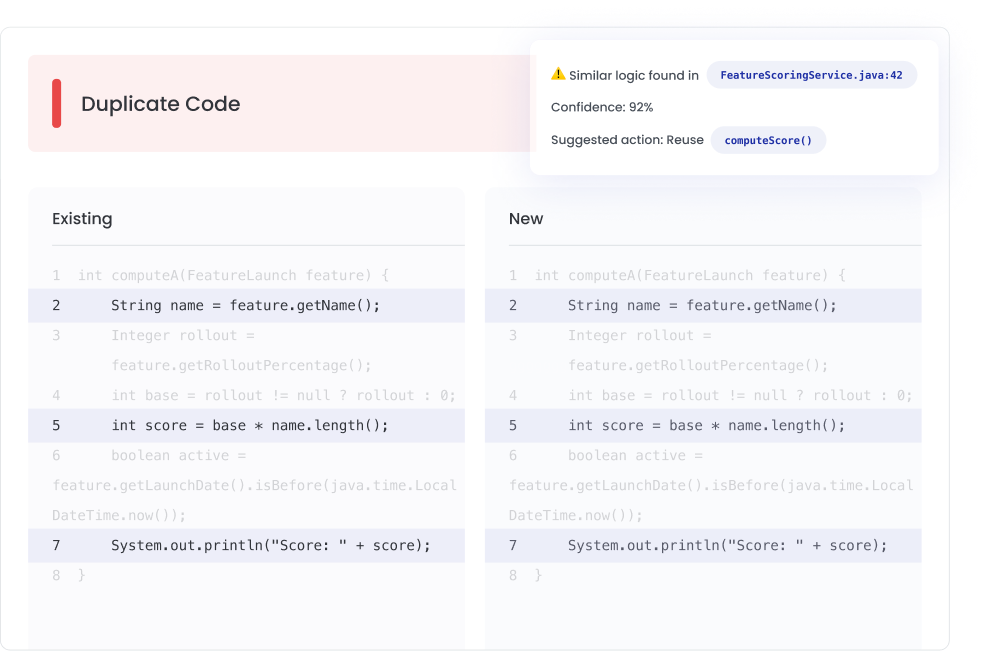Click line number 7 in New panel

point(512,546)
